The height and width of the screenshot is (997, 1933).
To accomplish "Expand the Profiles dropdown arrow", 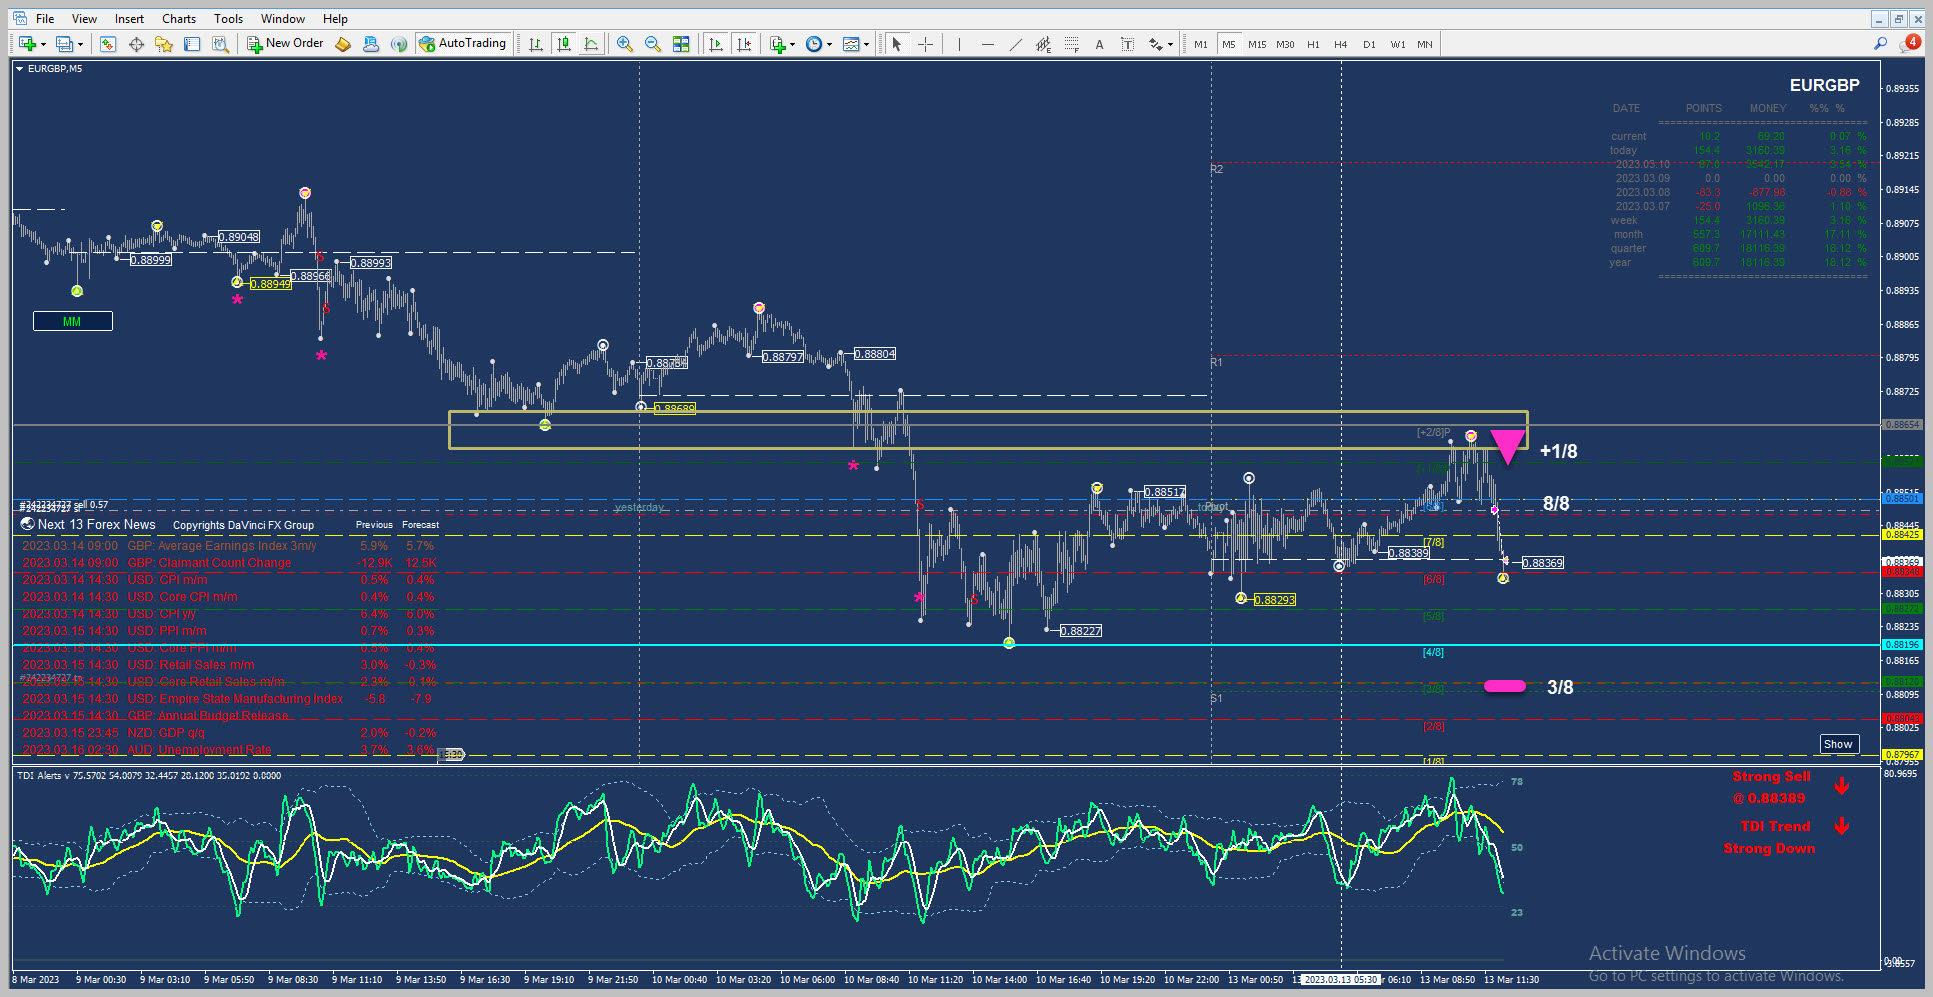I will tap(80, 44).
